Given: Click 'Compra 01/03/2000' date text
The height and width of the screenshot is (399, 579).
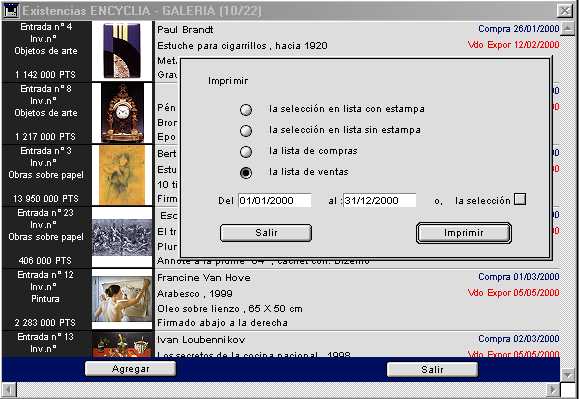Looking at the screenshot, I should pos(519,277).
